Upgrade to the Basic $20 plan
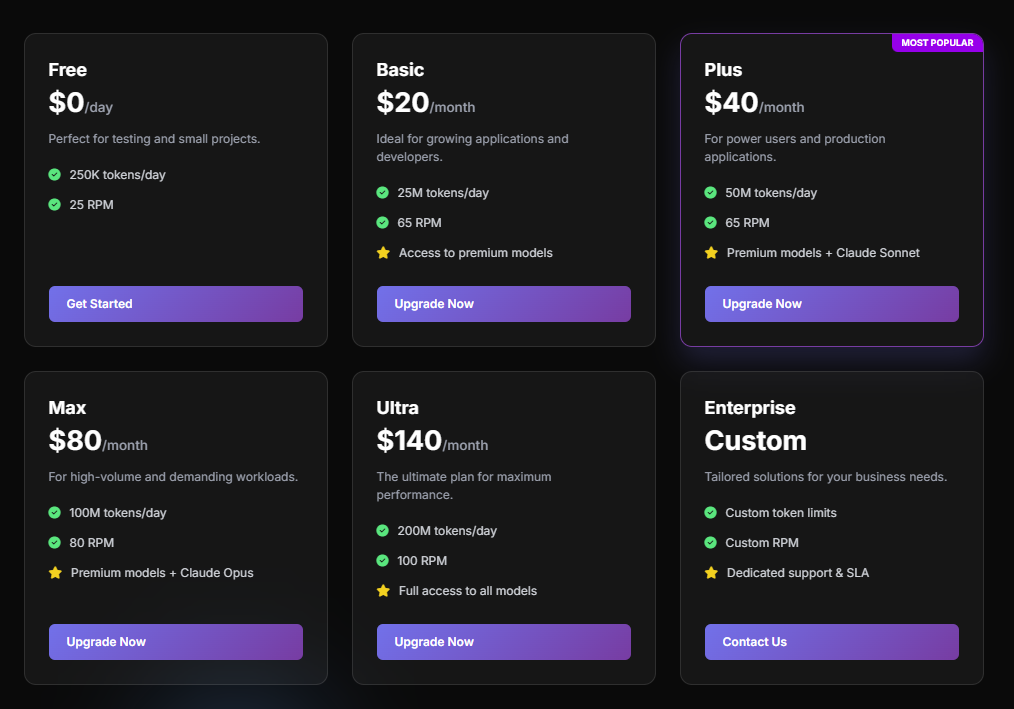This screenshot has height=709, width=1014. [x=503, y=304]
